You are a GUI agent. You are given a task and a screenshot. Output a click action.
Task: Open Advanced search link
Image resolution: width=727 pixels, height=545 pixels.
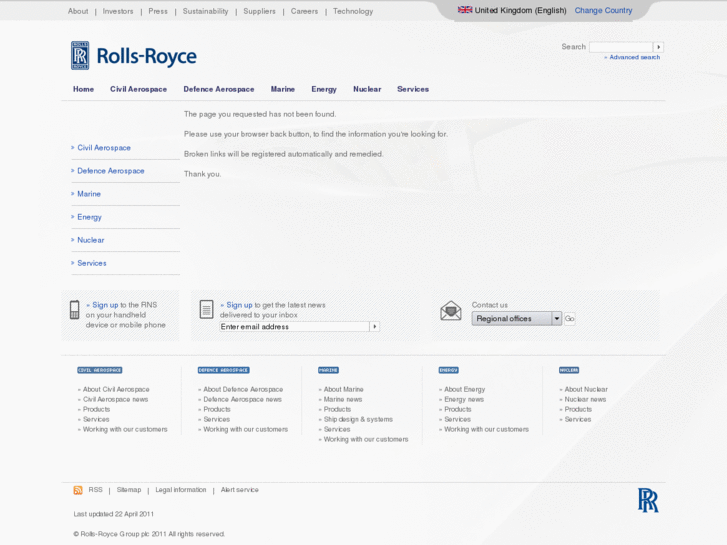tap(634, 57)
